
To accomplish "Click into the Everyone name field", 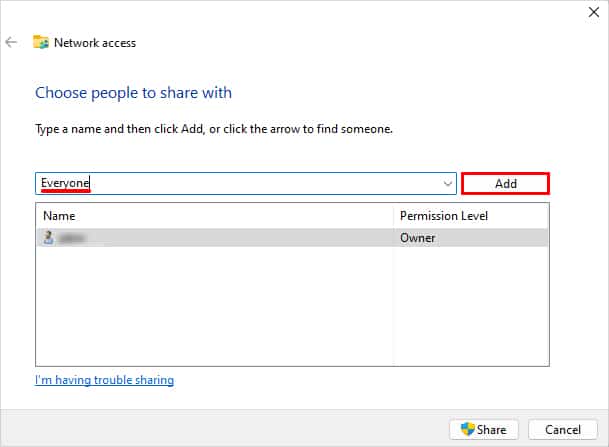I will pyautogui.click(x=239, y=183).
